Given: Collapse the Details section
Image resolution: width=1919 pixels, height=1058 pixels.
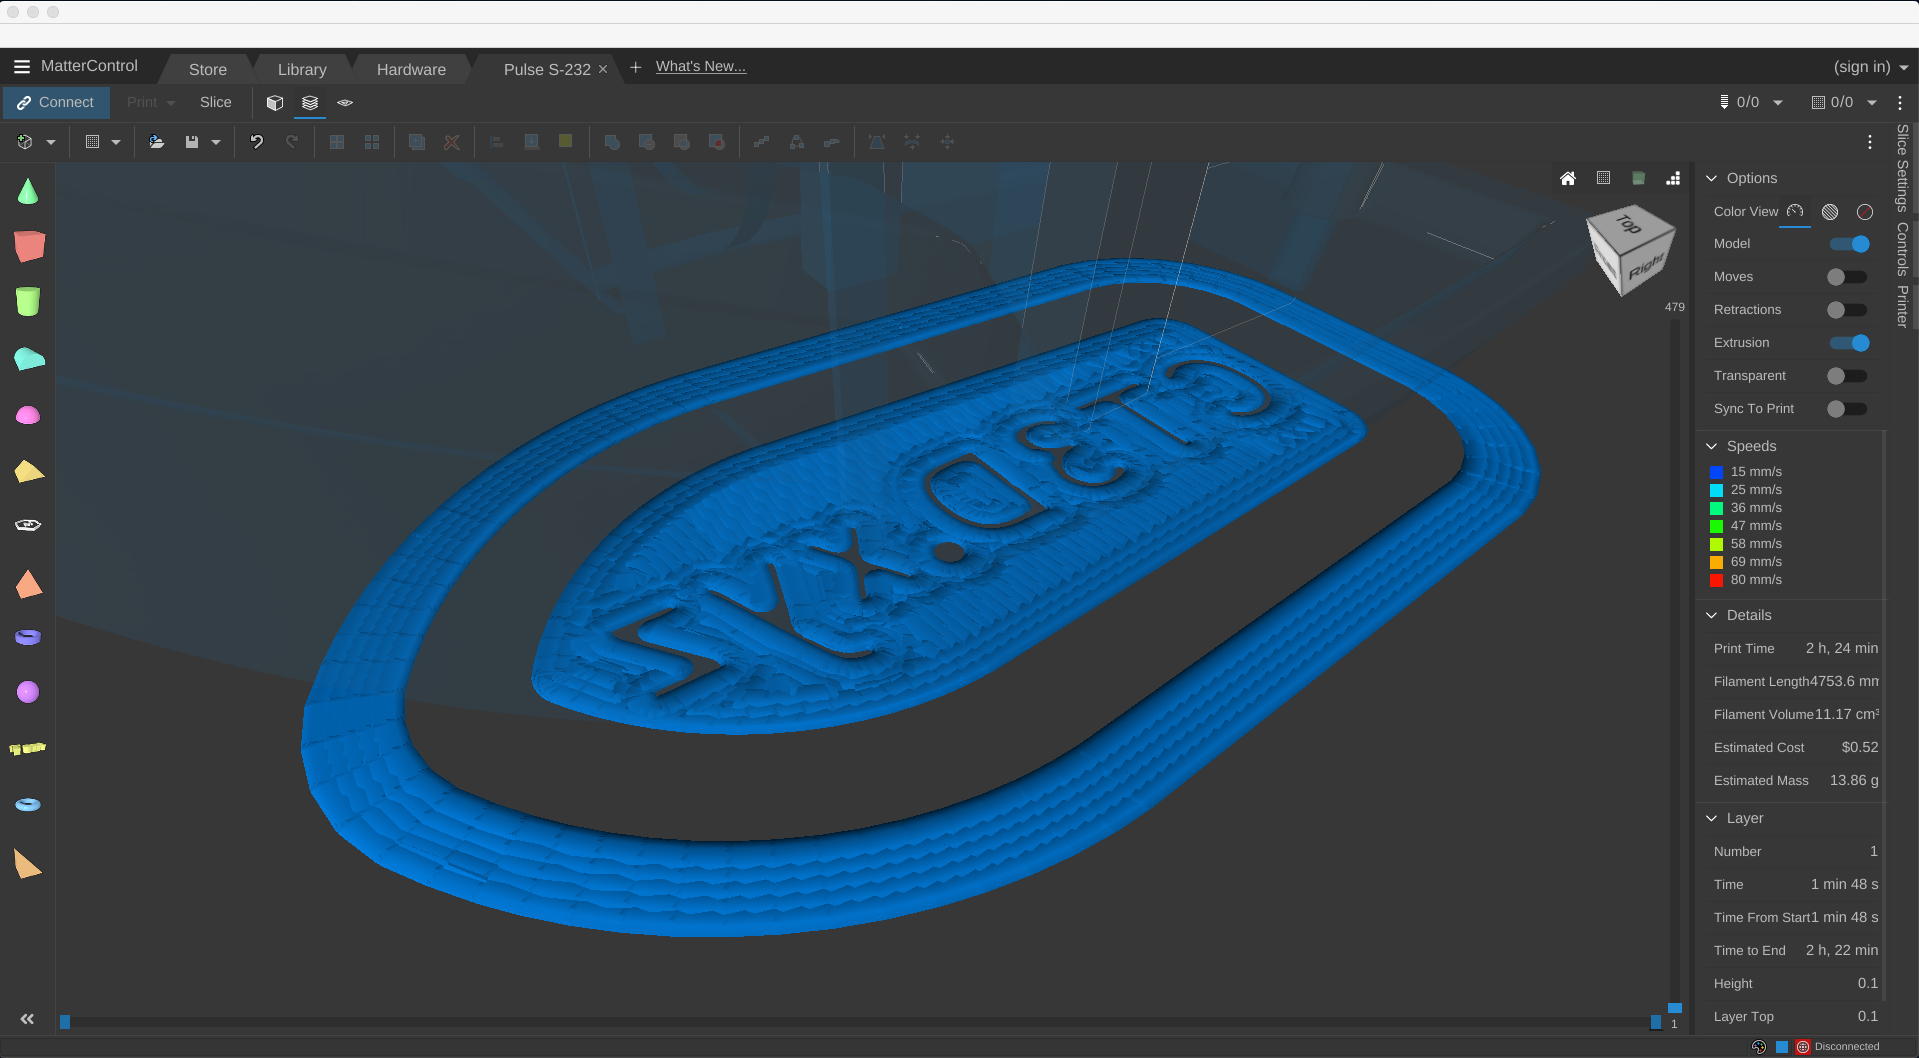Looking at the screenshot, I should tap(1712, 615).
